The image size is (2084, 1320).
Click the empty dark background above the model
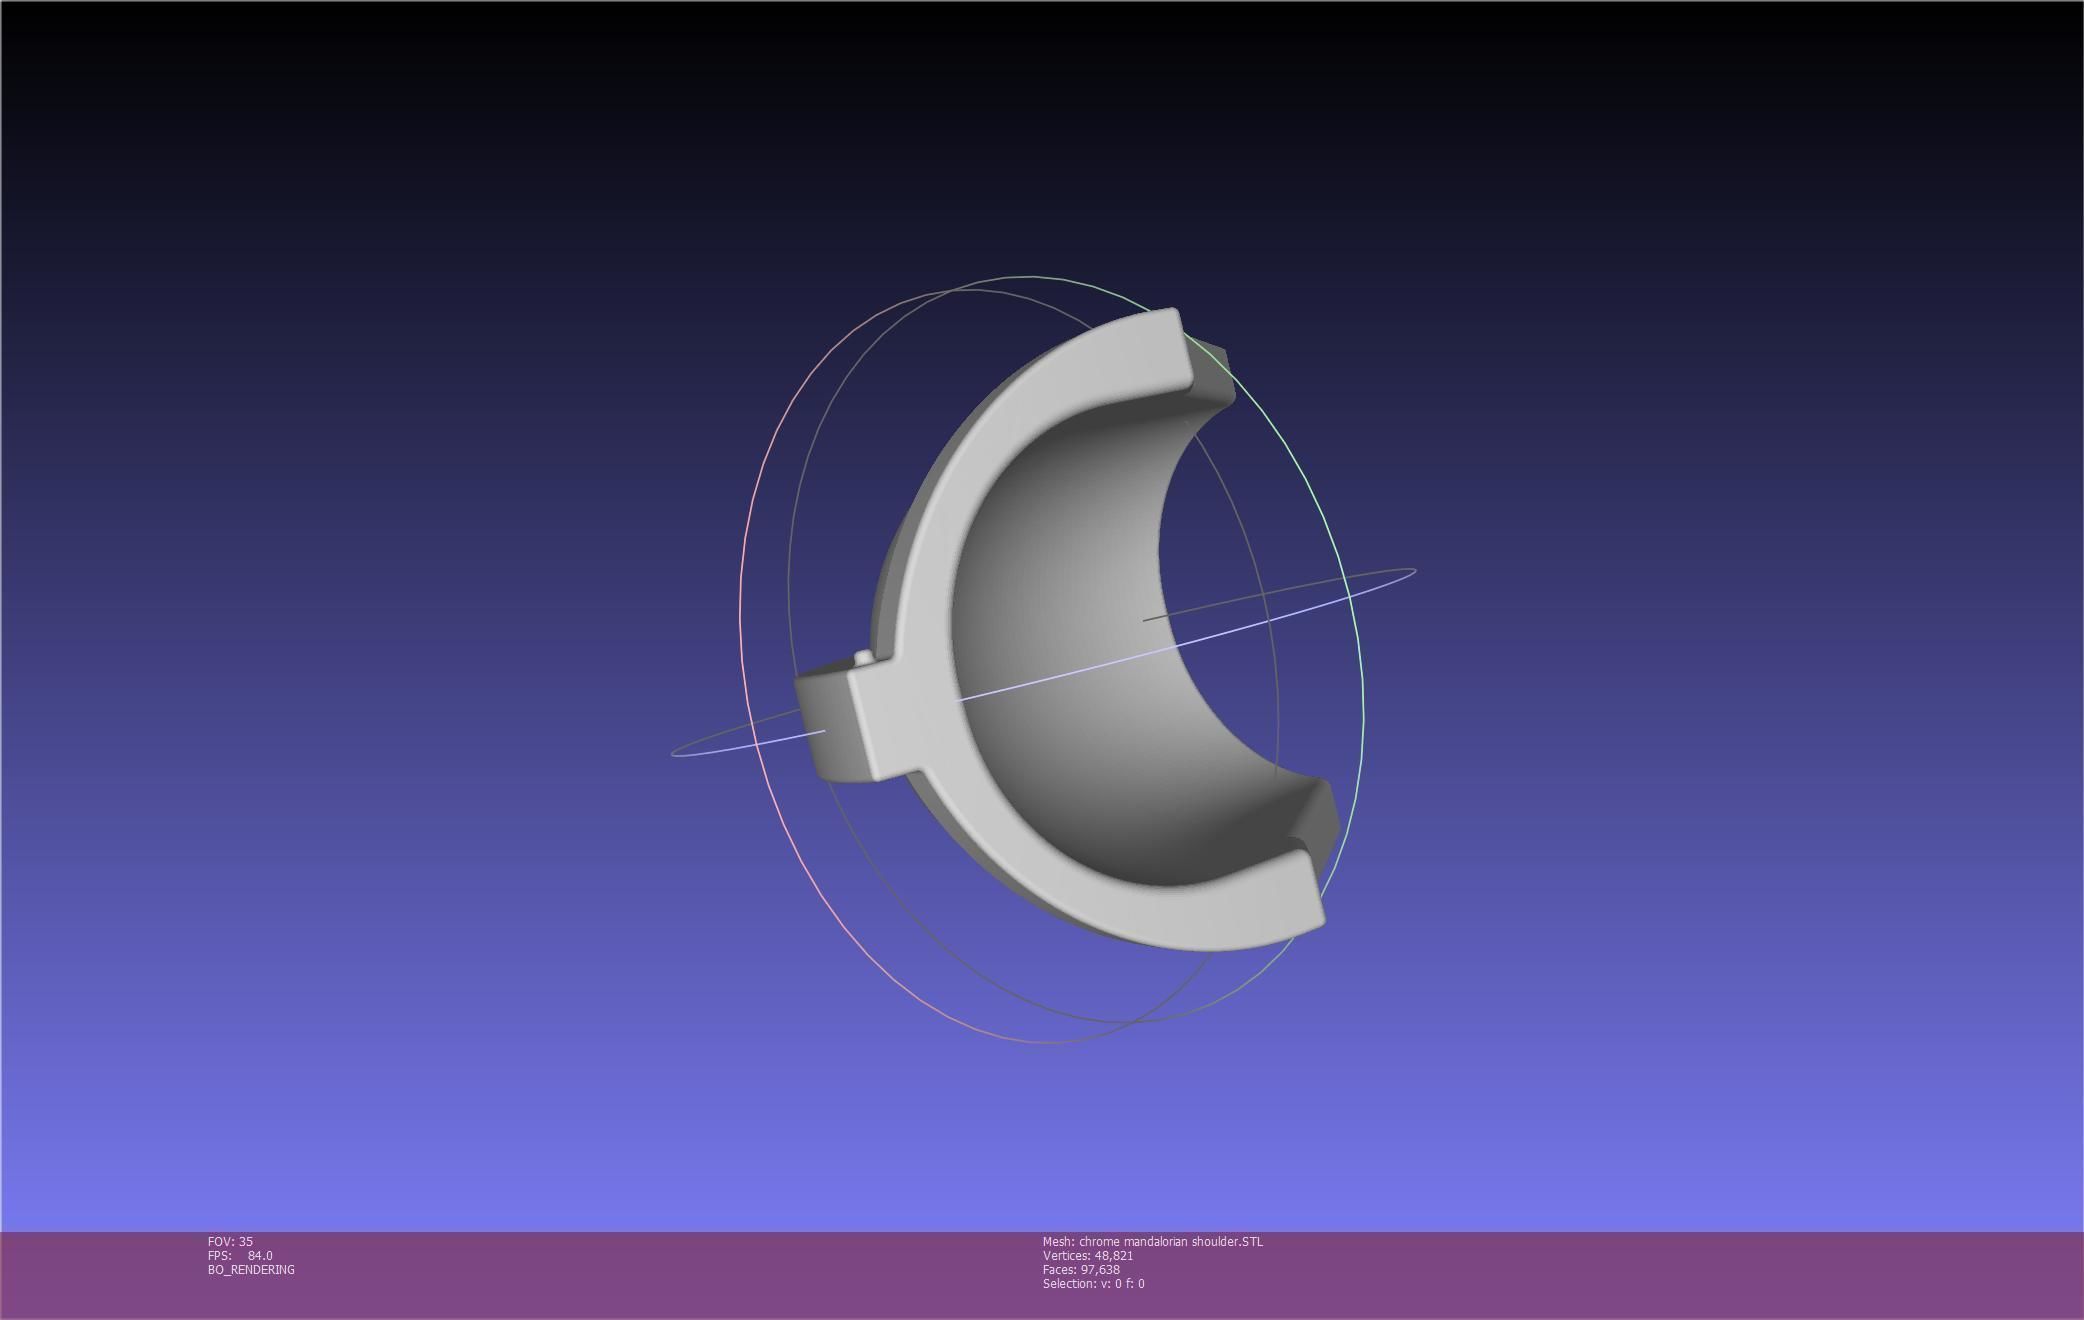pos(1040,130)
